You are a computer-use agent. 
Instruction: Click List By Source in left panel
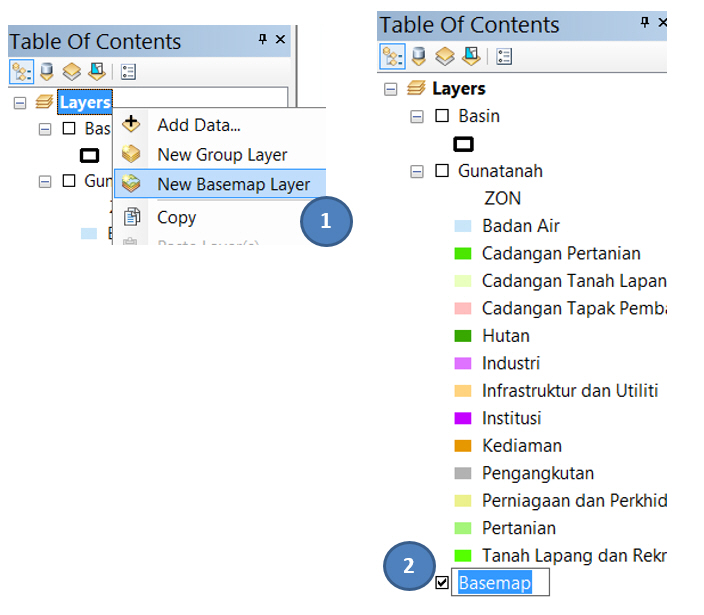tap(48, 72)
